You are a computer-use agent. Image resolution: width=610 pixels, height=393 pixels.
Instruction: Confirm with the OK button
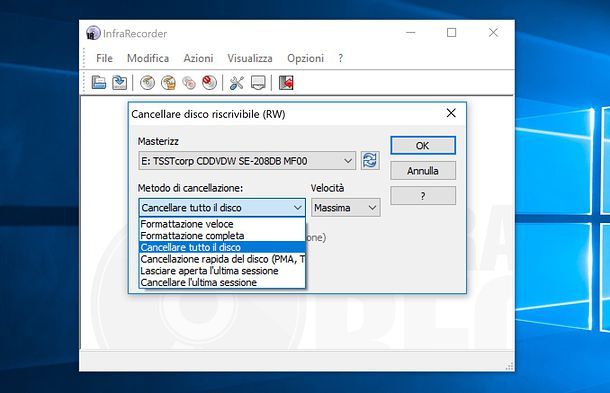point(423,146)
